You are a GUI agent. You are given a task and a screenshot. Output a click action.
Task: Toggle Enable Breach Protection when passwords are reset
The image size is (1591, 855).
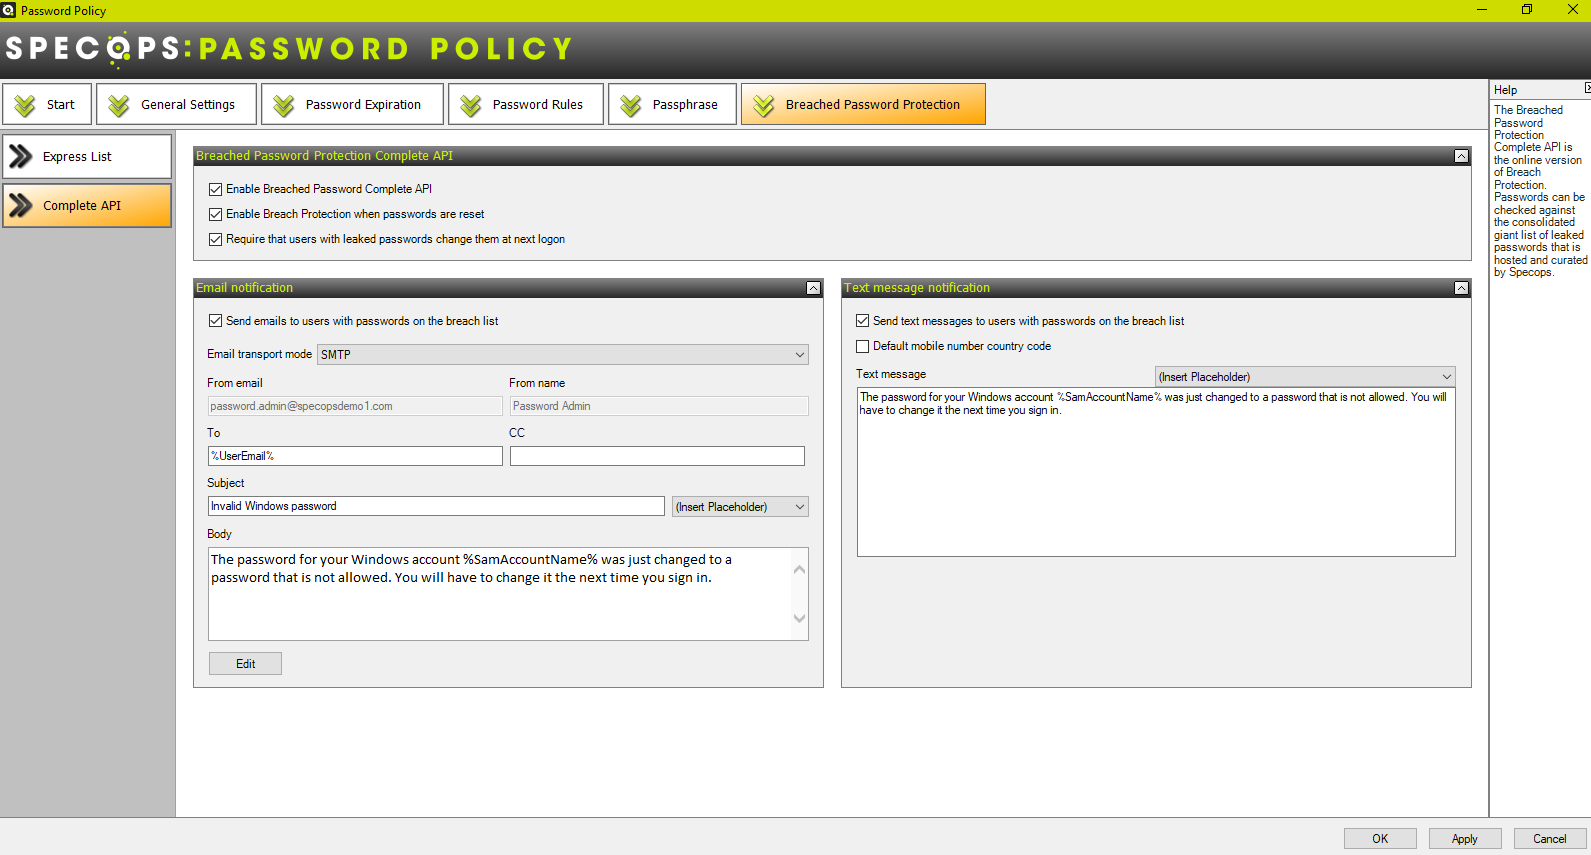click(x=215, y=214)
